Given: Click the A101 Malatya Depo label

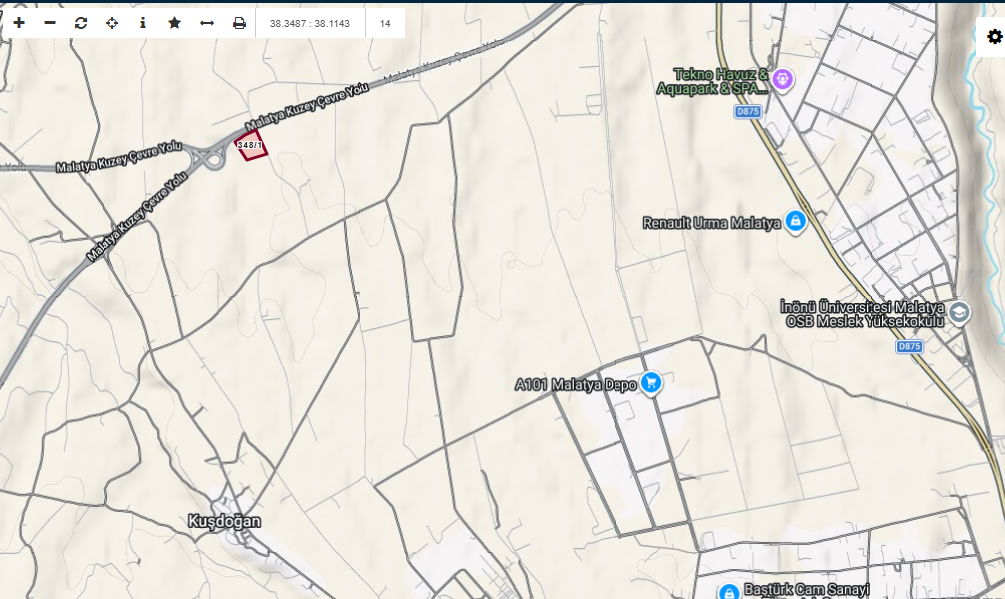Looking at the screenshot, I should point(576,384).
